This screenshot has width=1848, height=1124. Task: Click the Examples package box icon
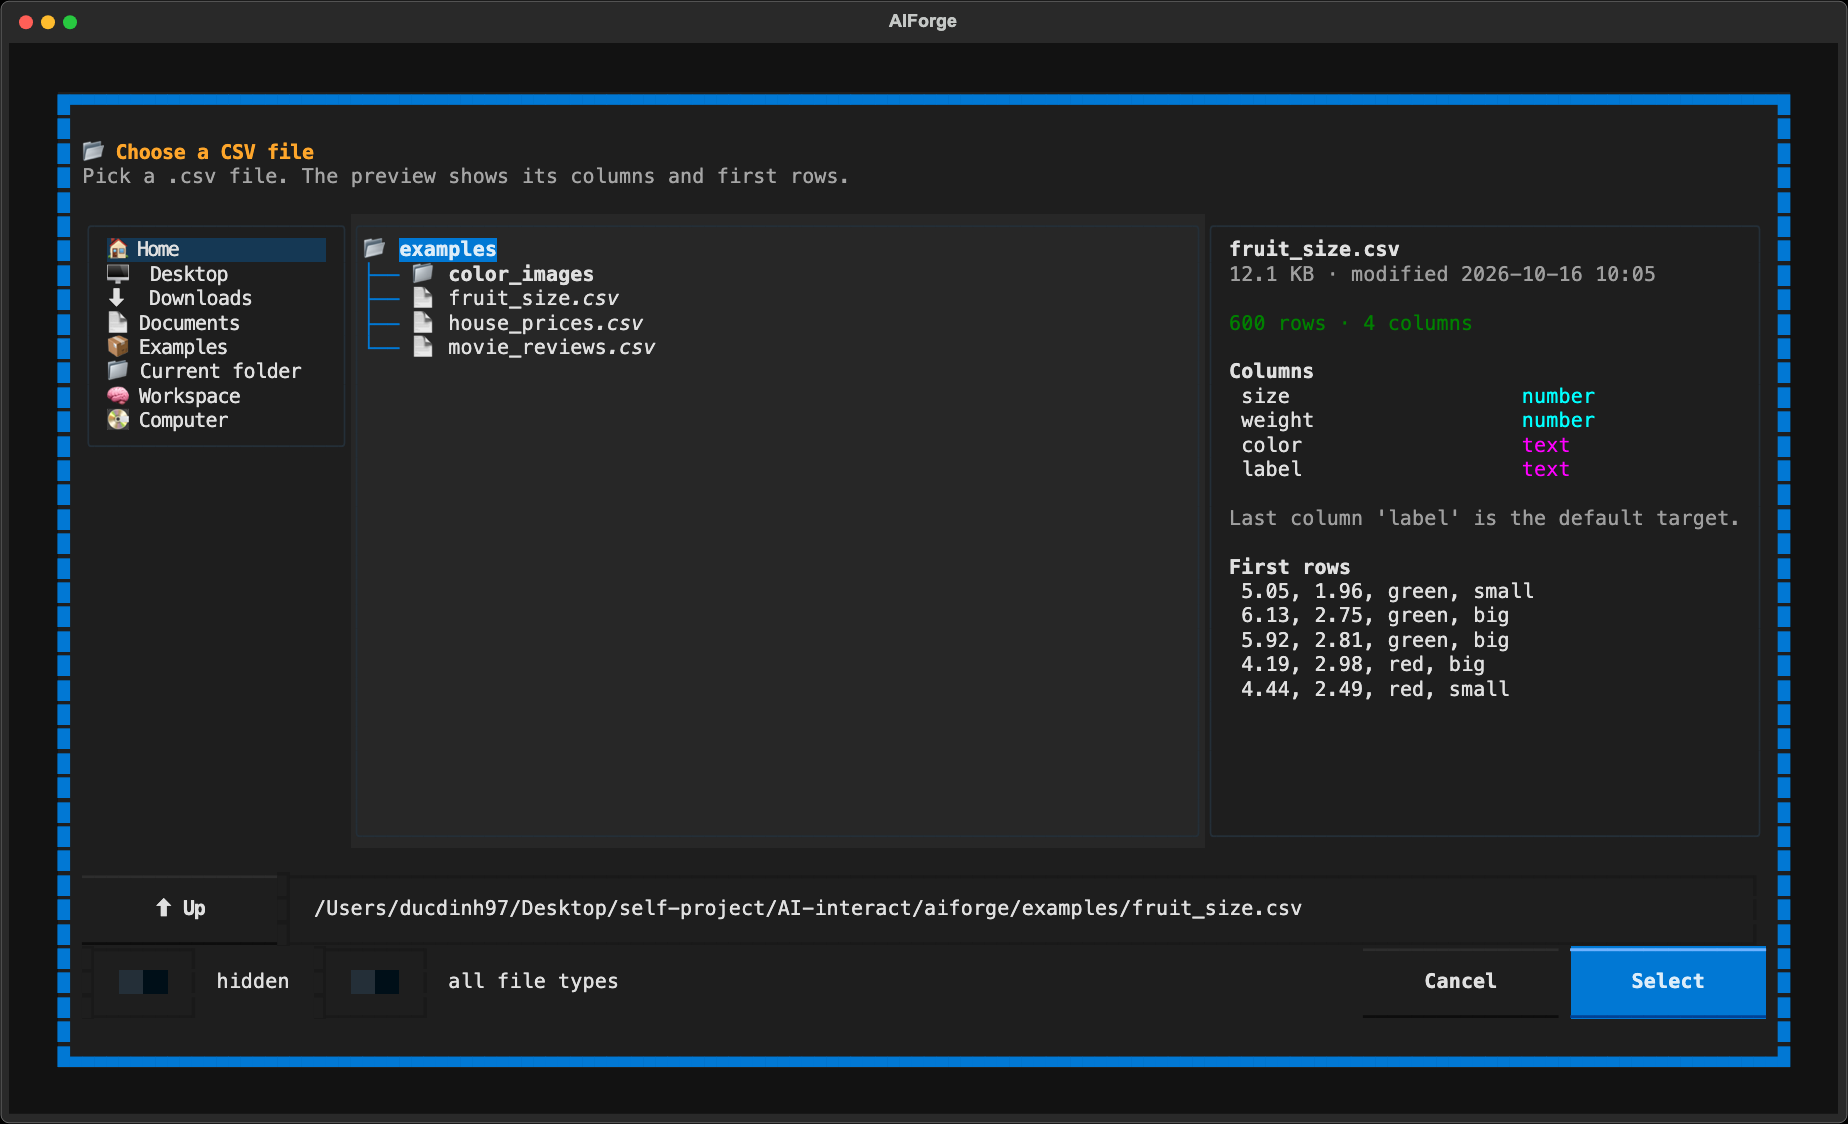coord(118,346)
